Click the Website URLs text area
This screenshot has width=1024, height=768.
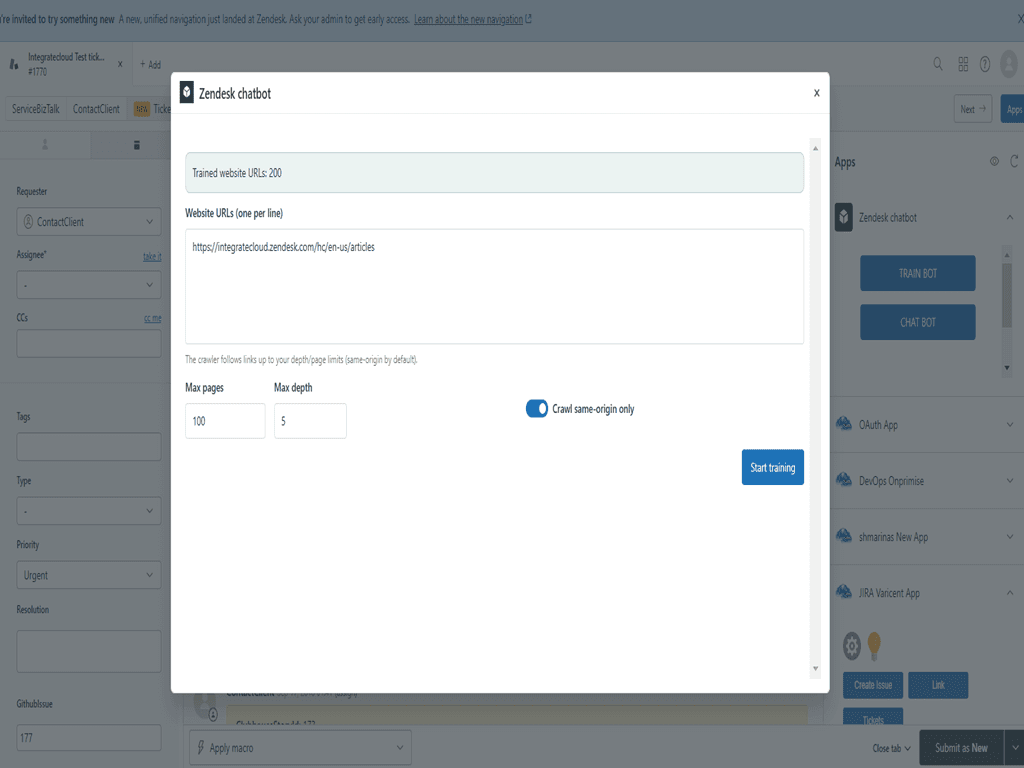tap(494, 286)
